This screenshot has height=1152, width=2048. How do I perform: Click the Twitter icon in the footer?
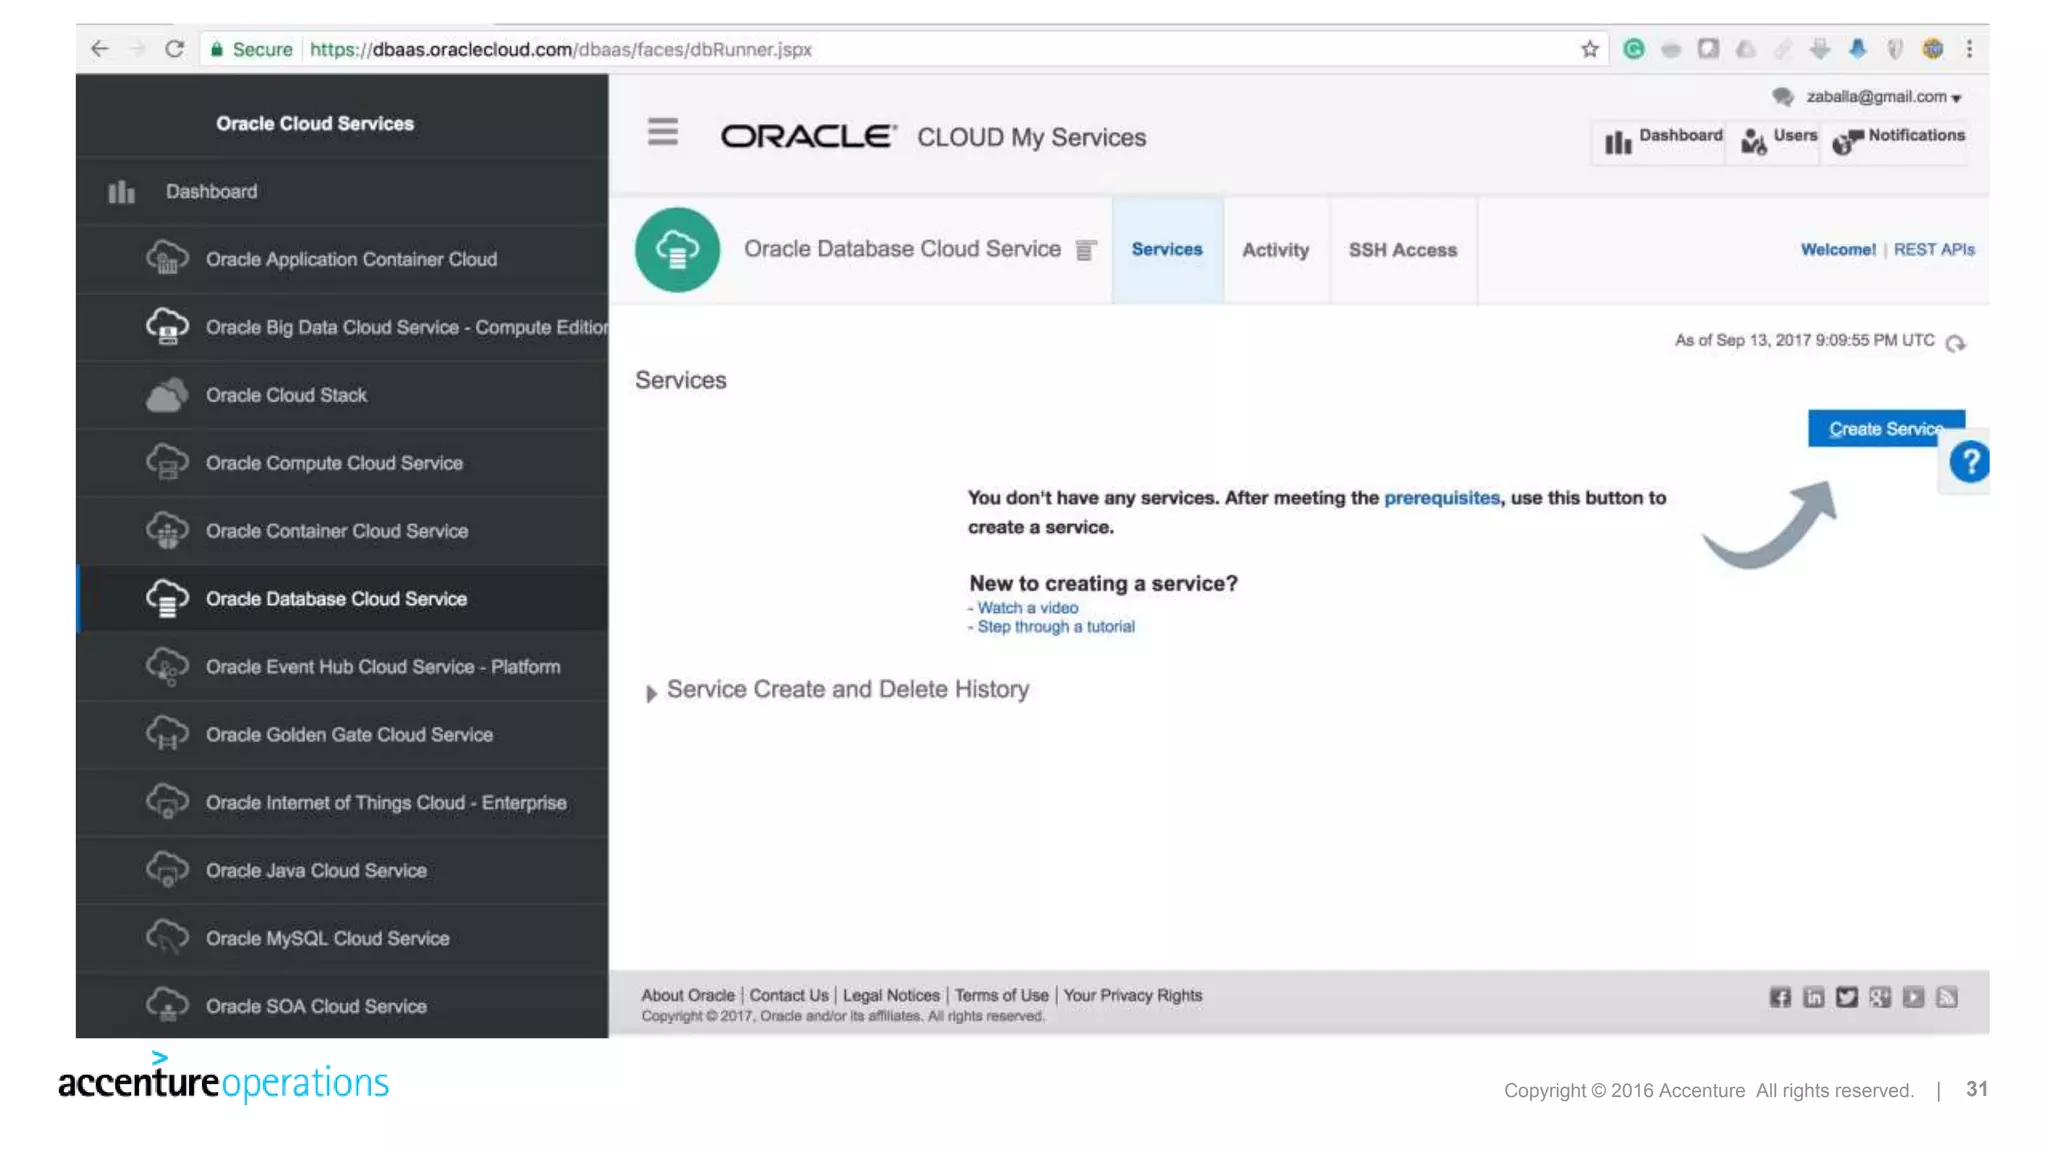click(1846, 997)
